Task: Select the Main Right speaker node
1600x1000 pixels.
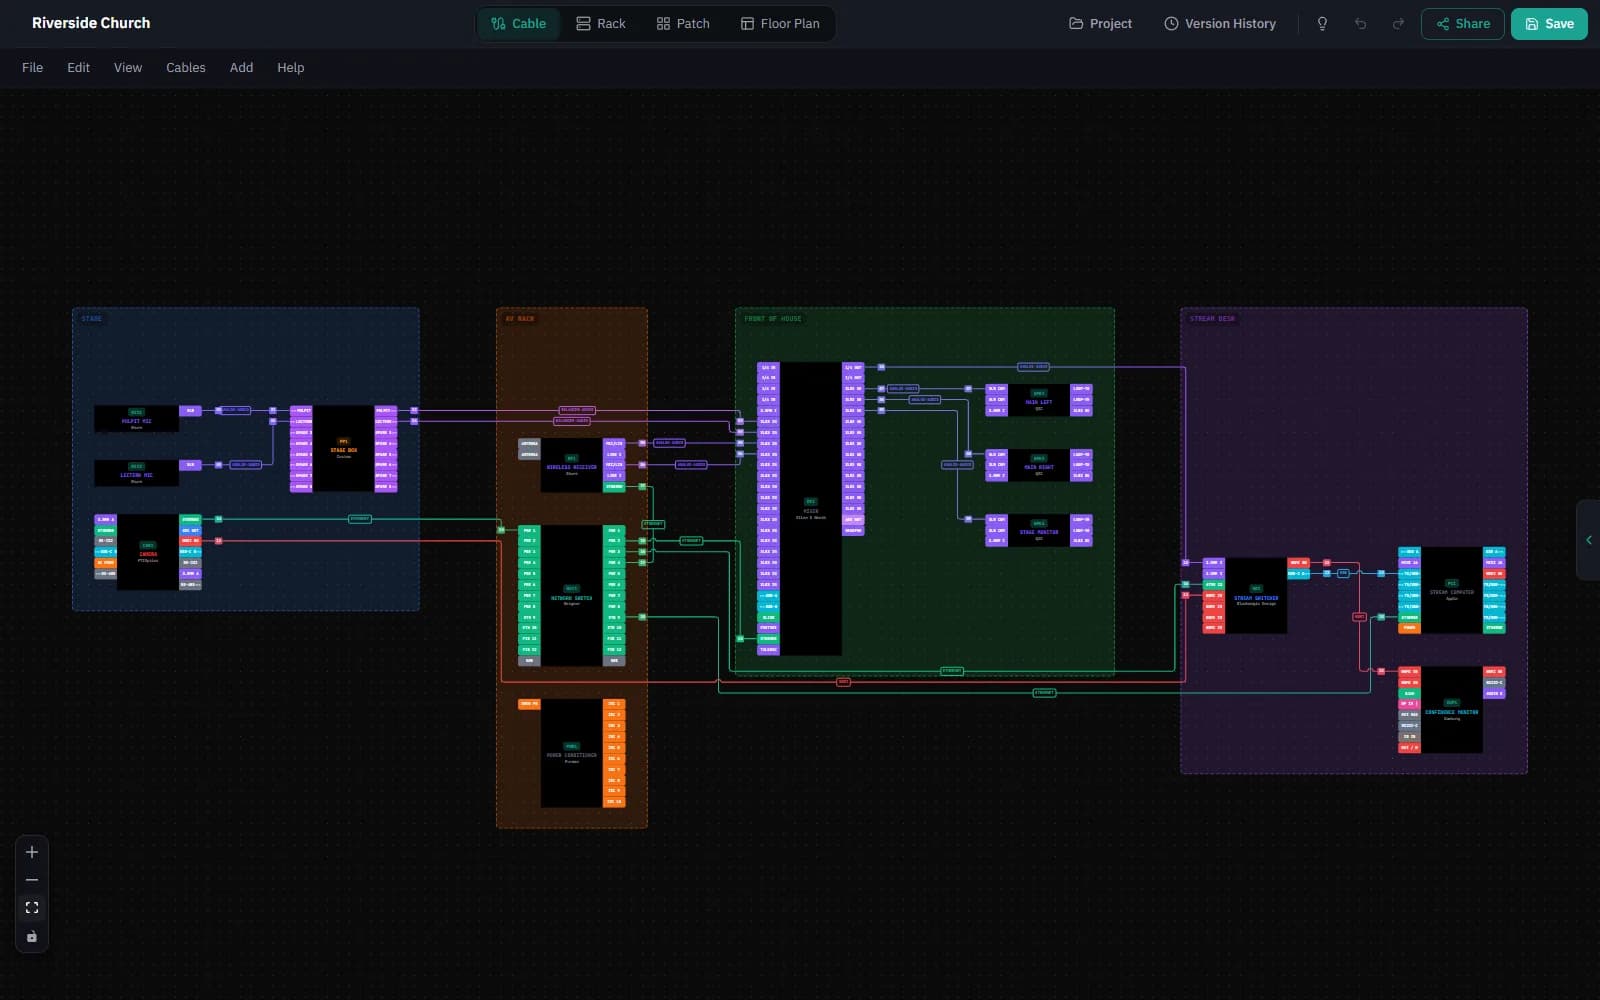Action: pyautogui.click(x=1039, y=465)
